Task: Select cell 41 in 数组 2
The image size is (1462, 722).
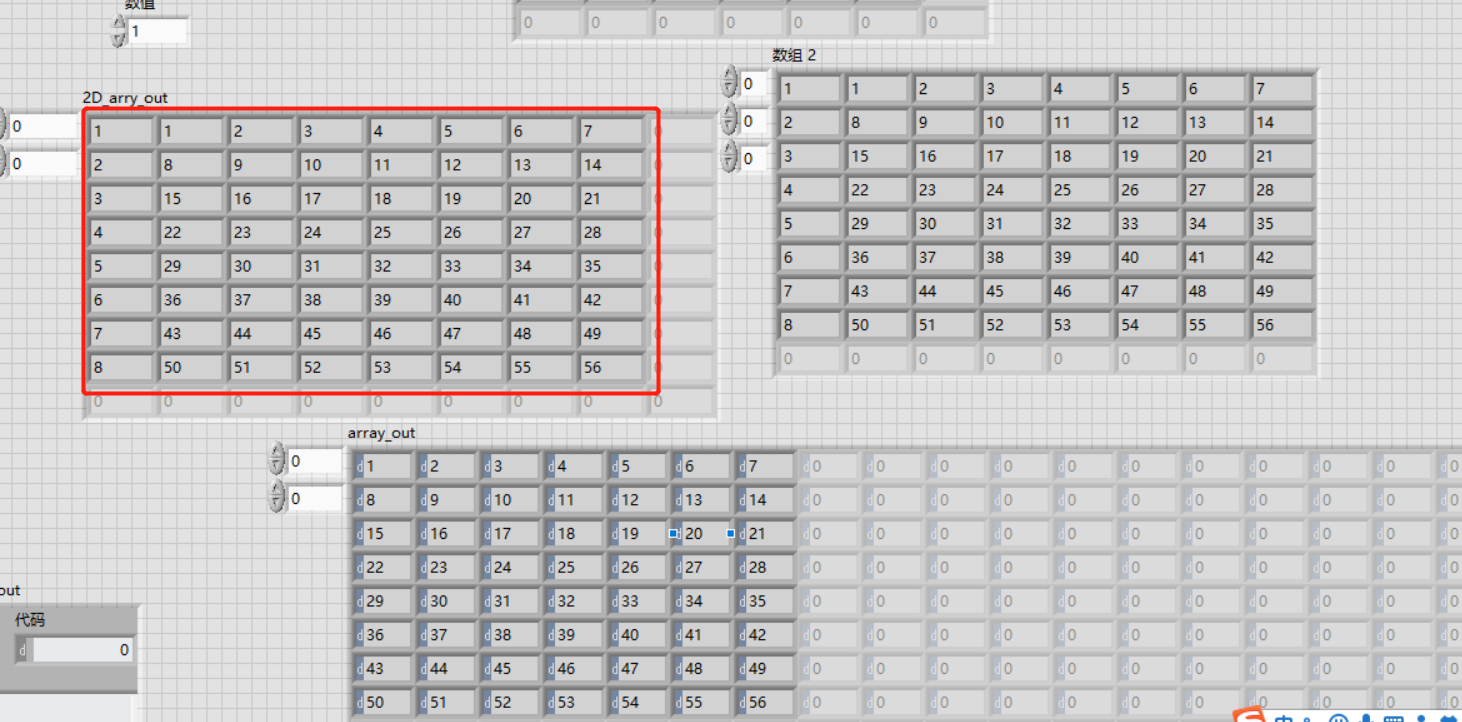Action: (x=1215, y=257)
